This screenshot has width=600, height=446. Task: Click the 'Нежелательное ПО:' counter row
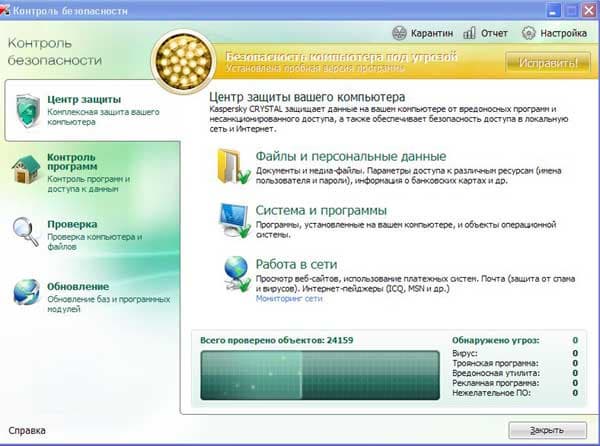[x=515, y=393]
